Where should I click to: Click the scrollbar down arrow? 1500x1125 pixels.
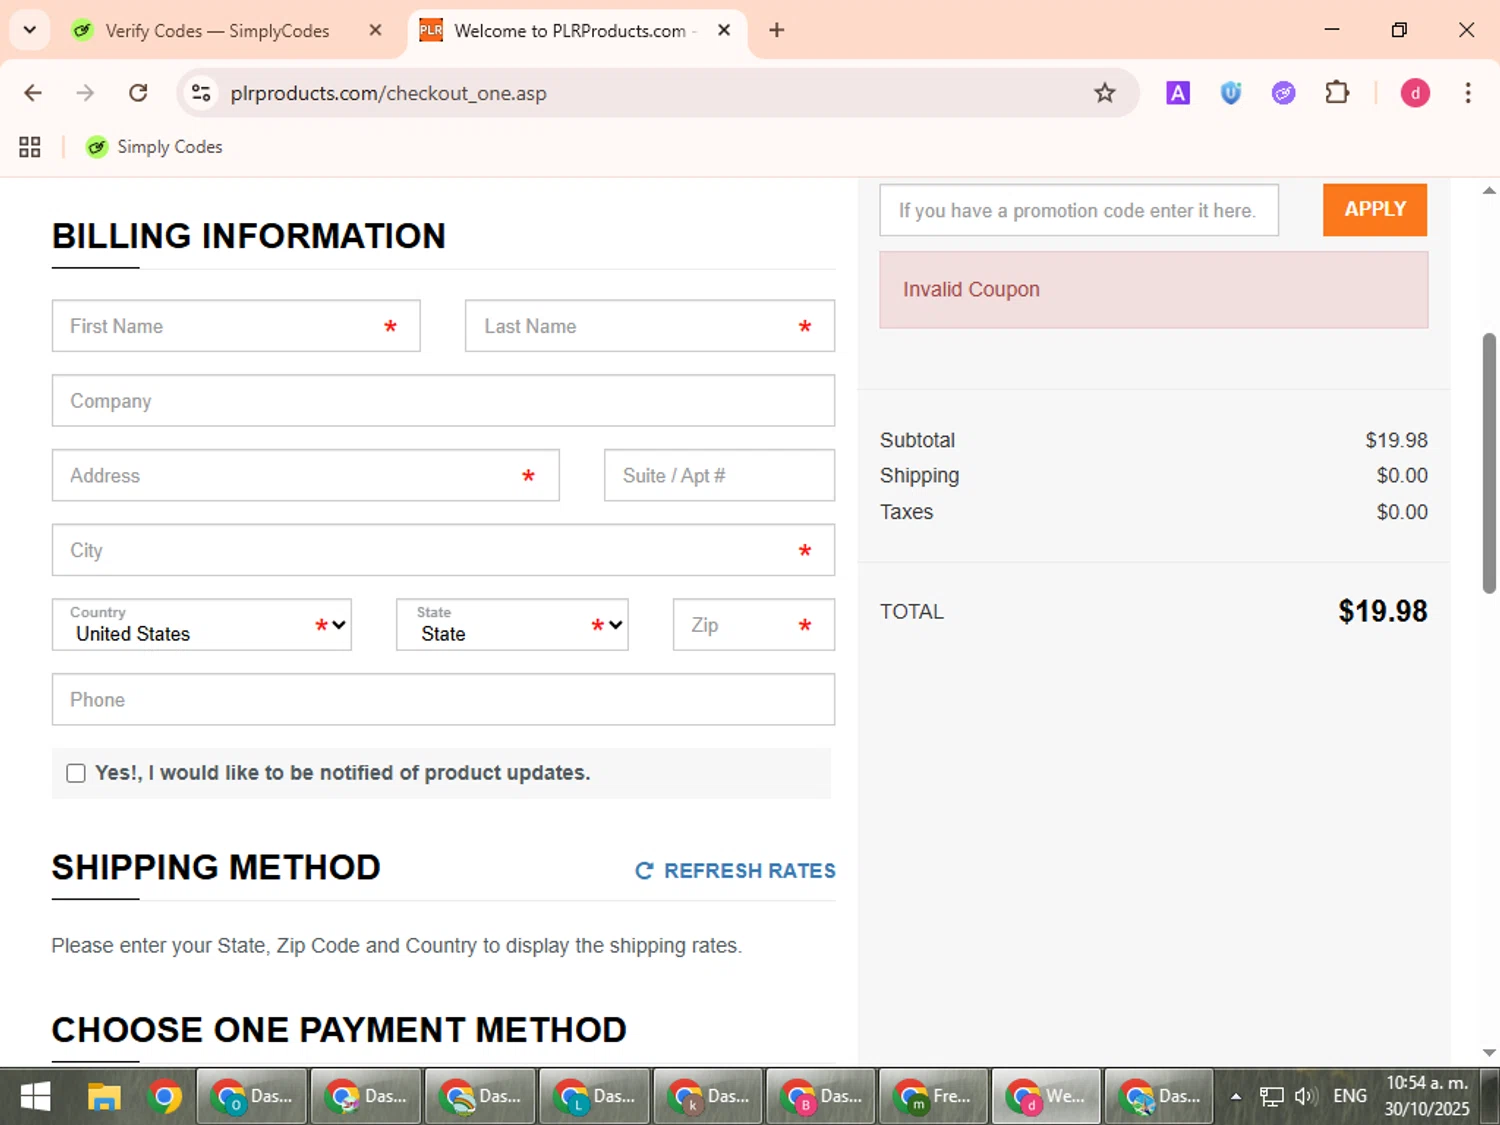pos(1489,1053)
